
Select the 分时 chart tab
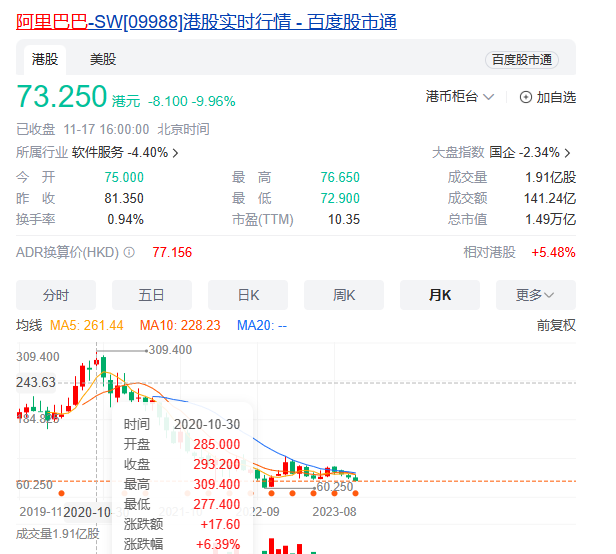[56, 295]
